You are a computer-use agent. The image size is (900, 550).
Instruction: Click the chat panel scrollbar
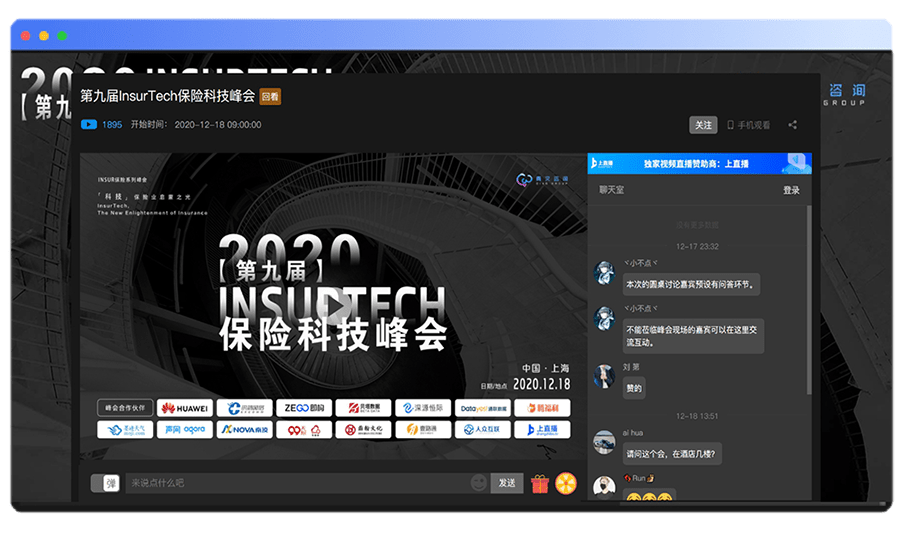coord(809,300)
